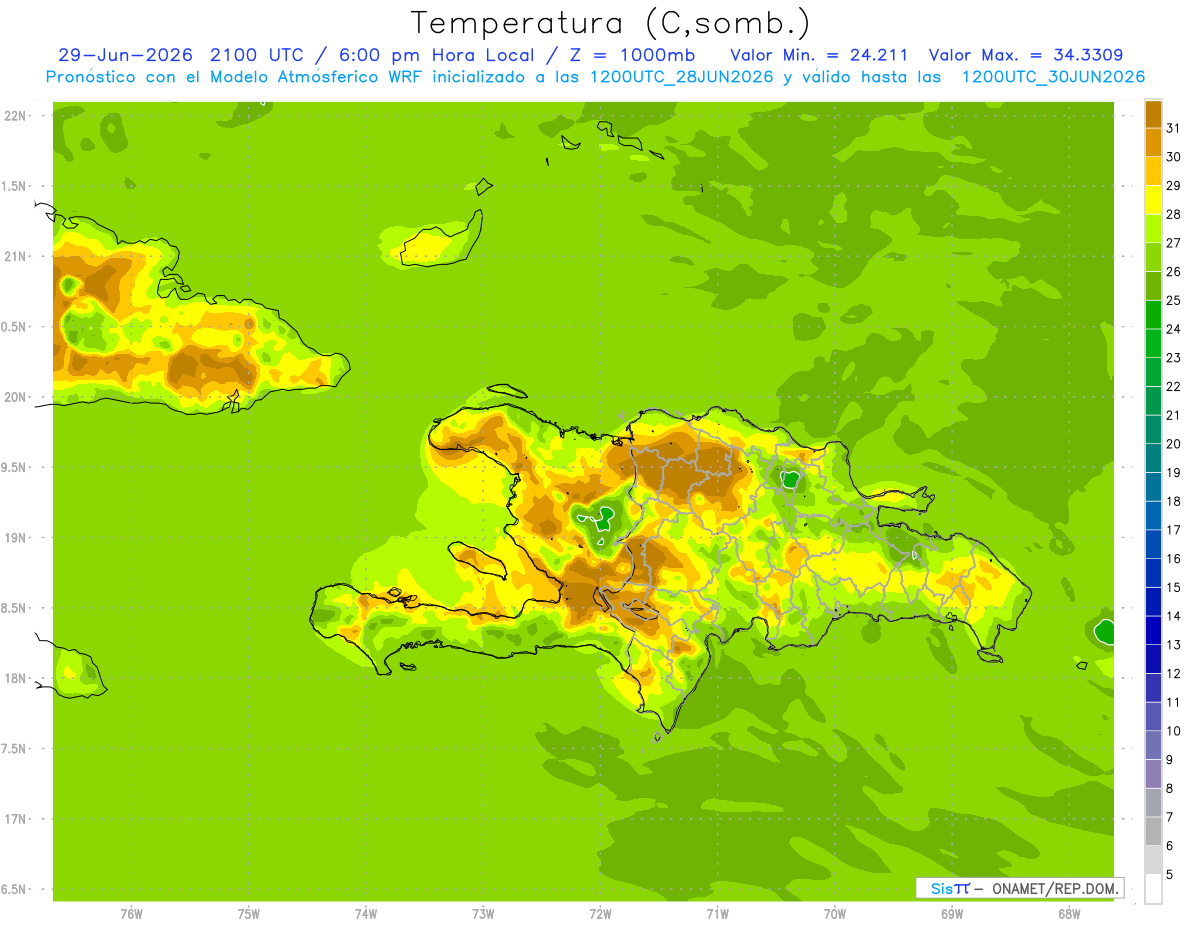
Task: Click the longitude axis label "76W"
Action: click(131, 914)
